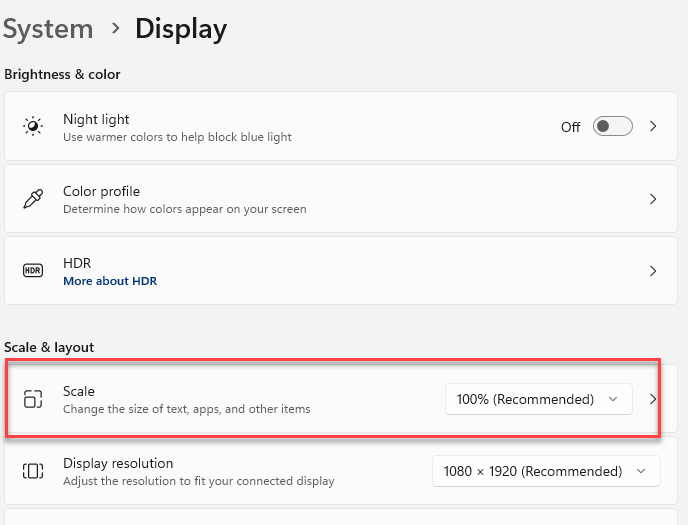This screenshot has height=525, width=688.
Task: Click the HDR badge icon
Action: 33,271
